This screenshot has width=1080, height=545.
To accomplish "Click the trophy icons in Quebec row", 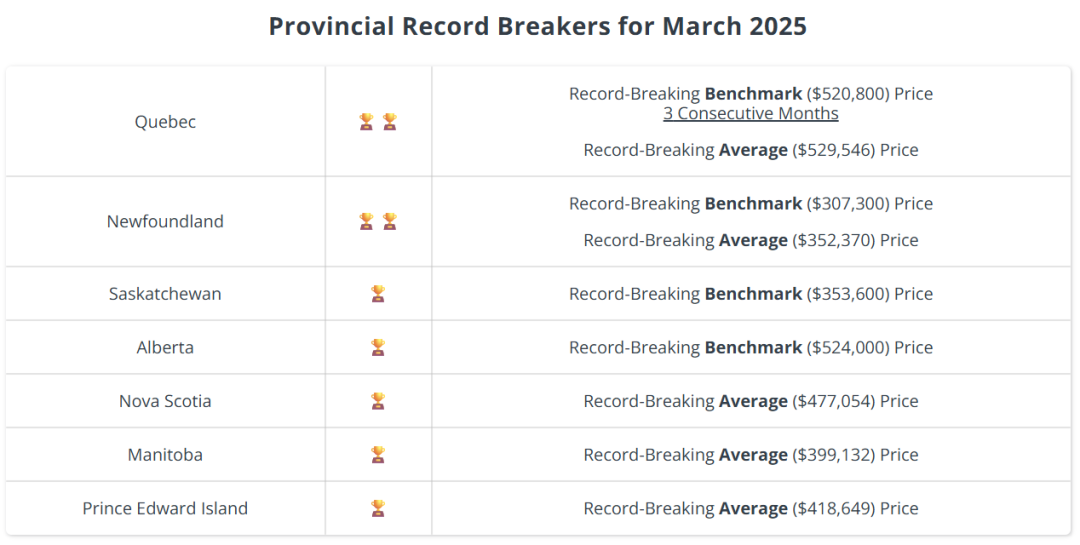I will (378, 122).
